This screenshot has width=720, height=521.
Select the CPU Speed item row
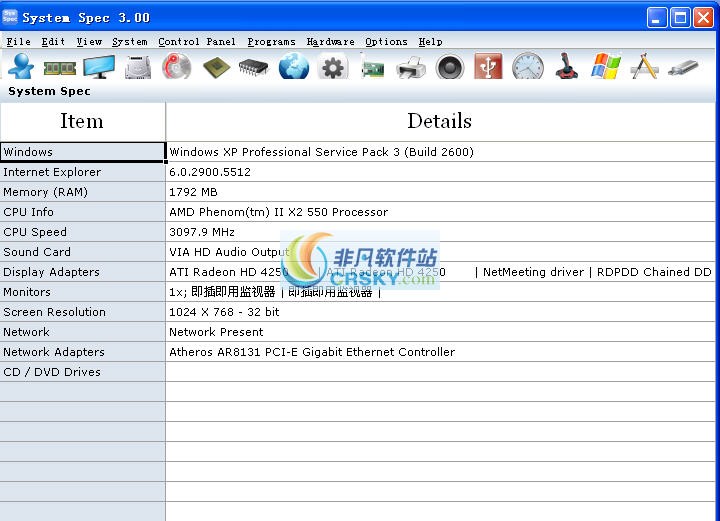(83, 232)
